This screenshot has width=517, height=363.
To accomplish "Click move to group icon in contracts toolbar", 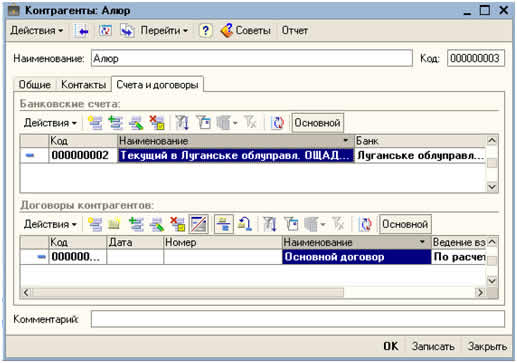I will click(x=245, y=224).
